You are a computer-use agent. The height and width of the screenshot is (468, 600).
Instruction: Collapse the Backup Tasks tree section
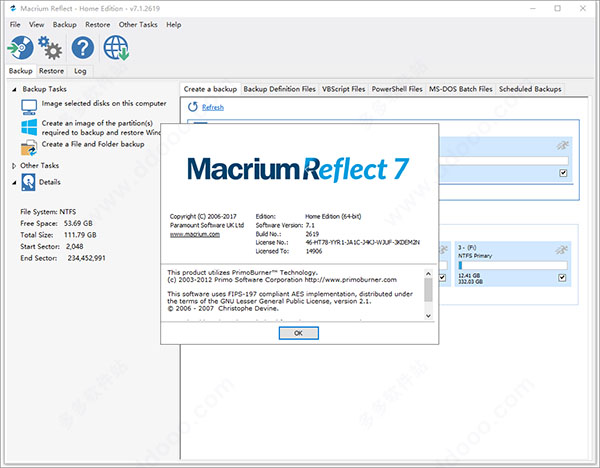point(14,90)
